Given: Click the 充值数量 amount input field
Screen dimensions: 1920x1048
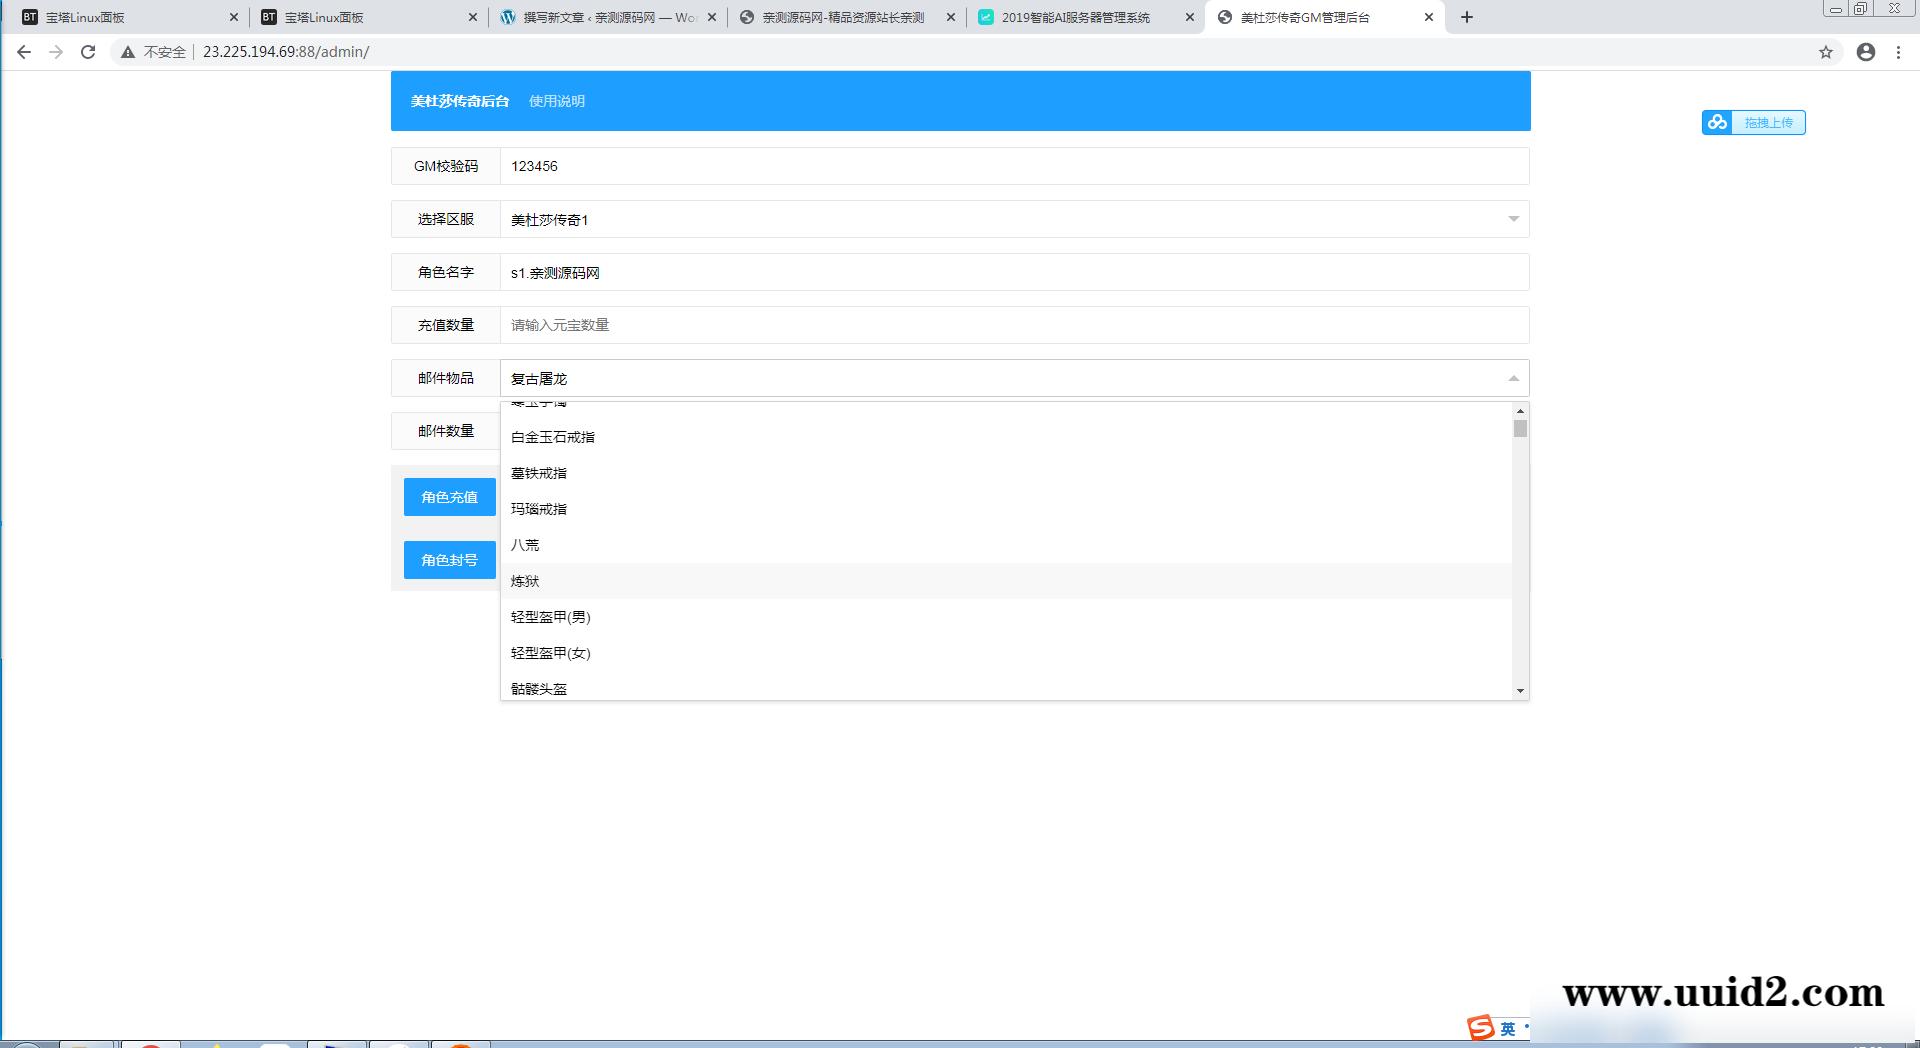Looking at the screenshot, I should pyautogui.click(x=1014, y=325).
